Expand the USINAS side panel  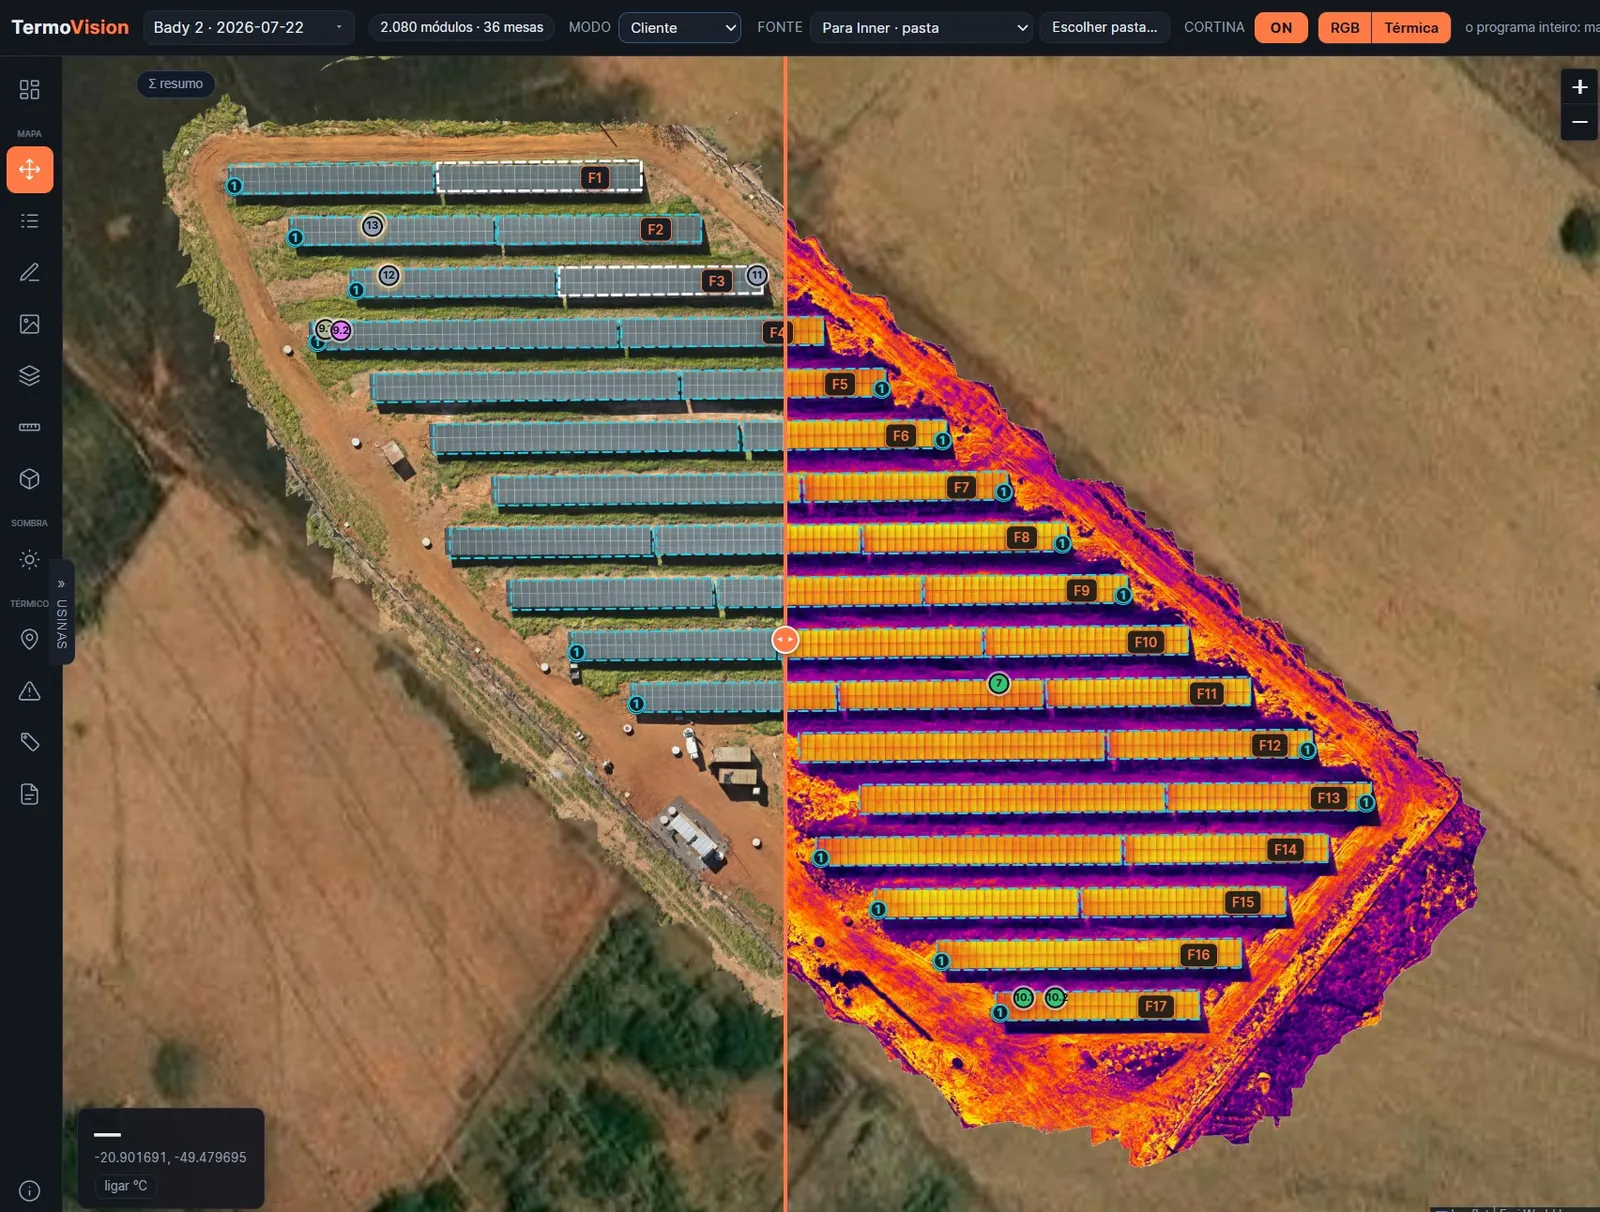[61, 611]
